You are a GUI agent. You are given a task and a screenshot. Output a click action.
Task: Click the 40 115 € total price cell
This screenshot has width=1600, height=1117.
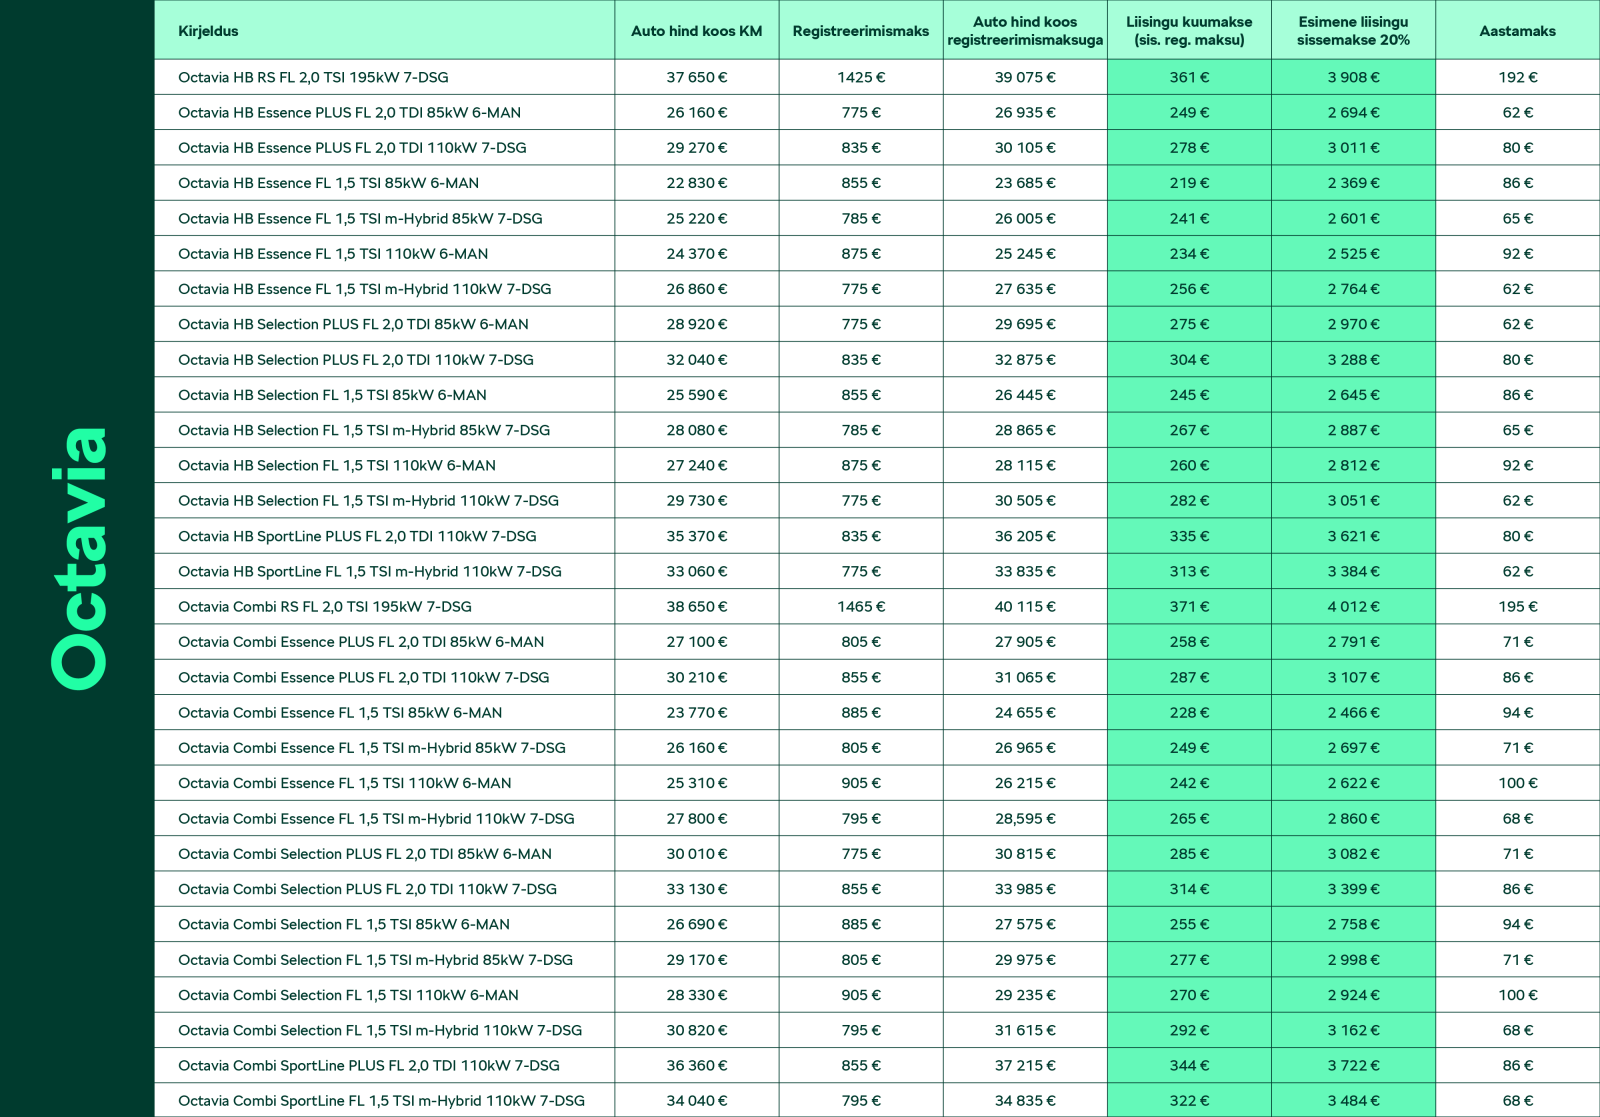[x=1025, y=606]
